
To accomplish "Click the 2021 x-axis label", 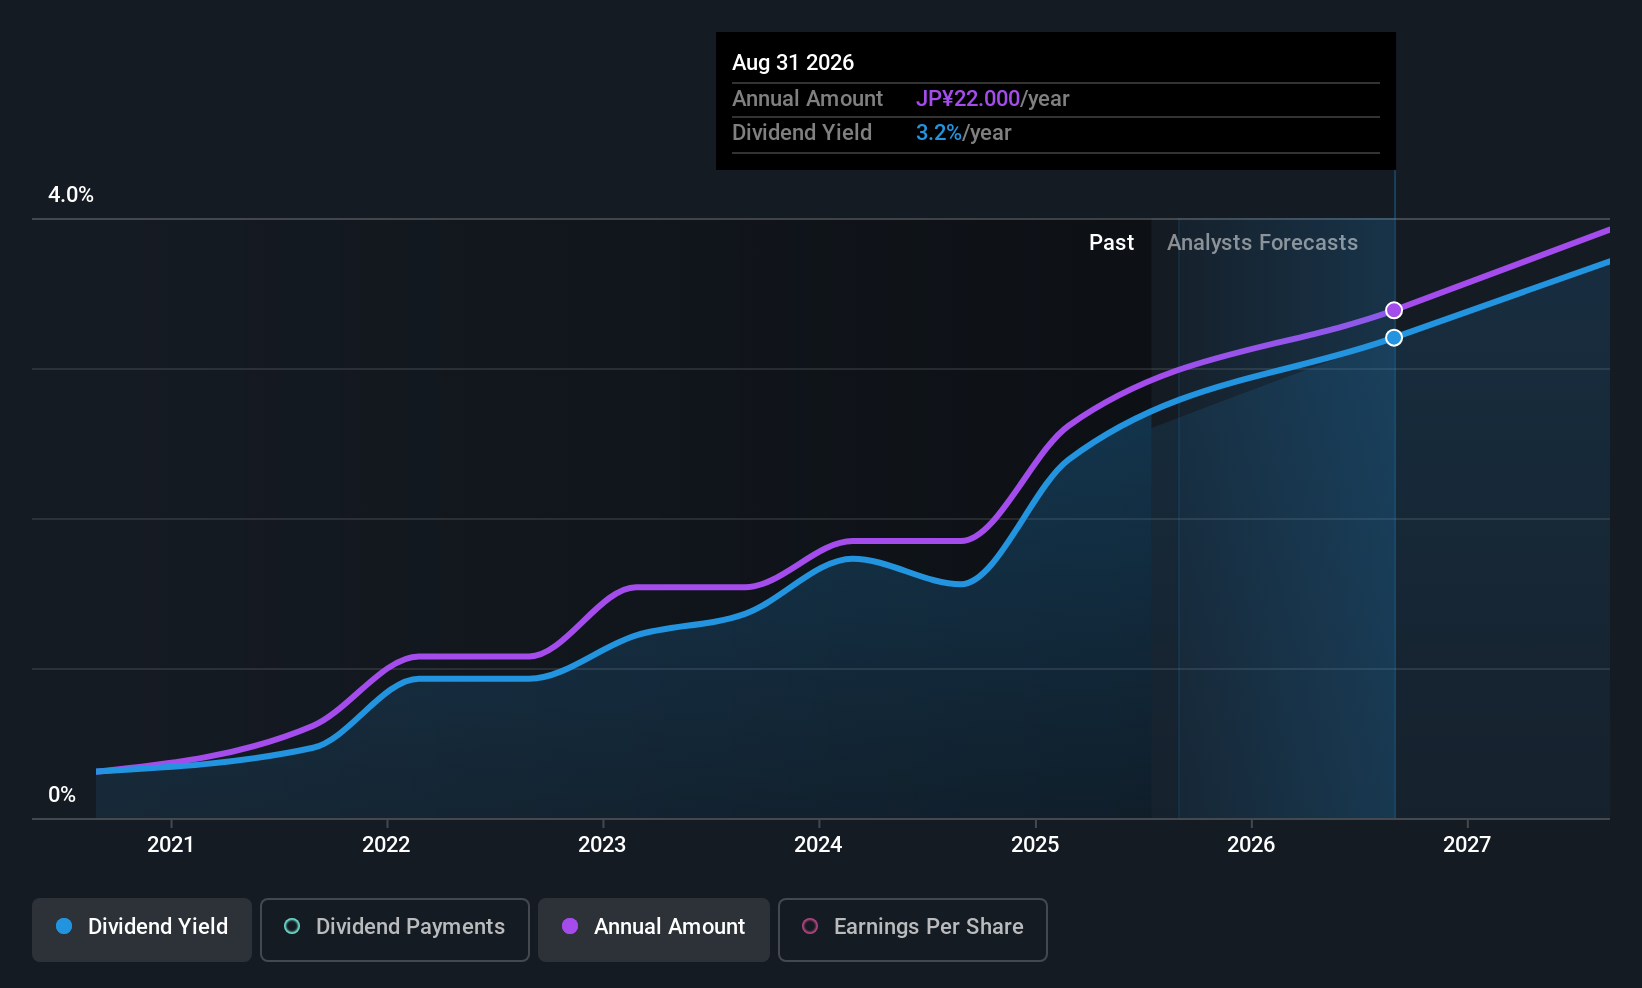I will (170, 845).
